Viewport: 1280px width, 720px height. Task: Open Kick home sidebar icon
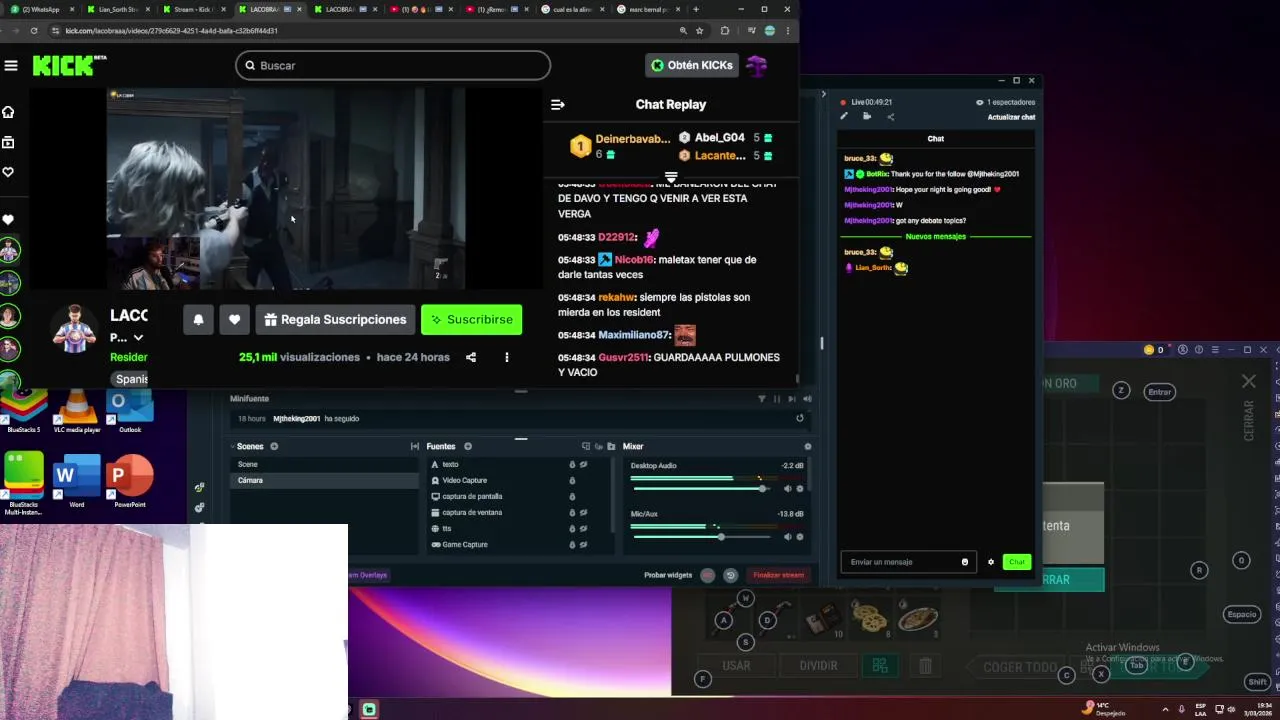click(8, 112)
